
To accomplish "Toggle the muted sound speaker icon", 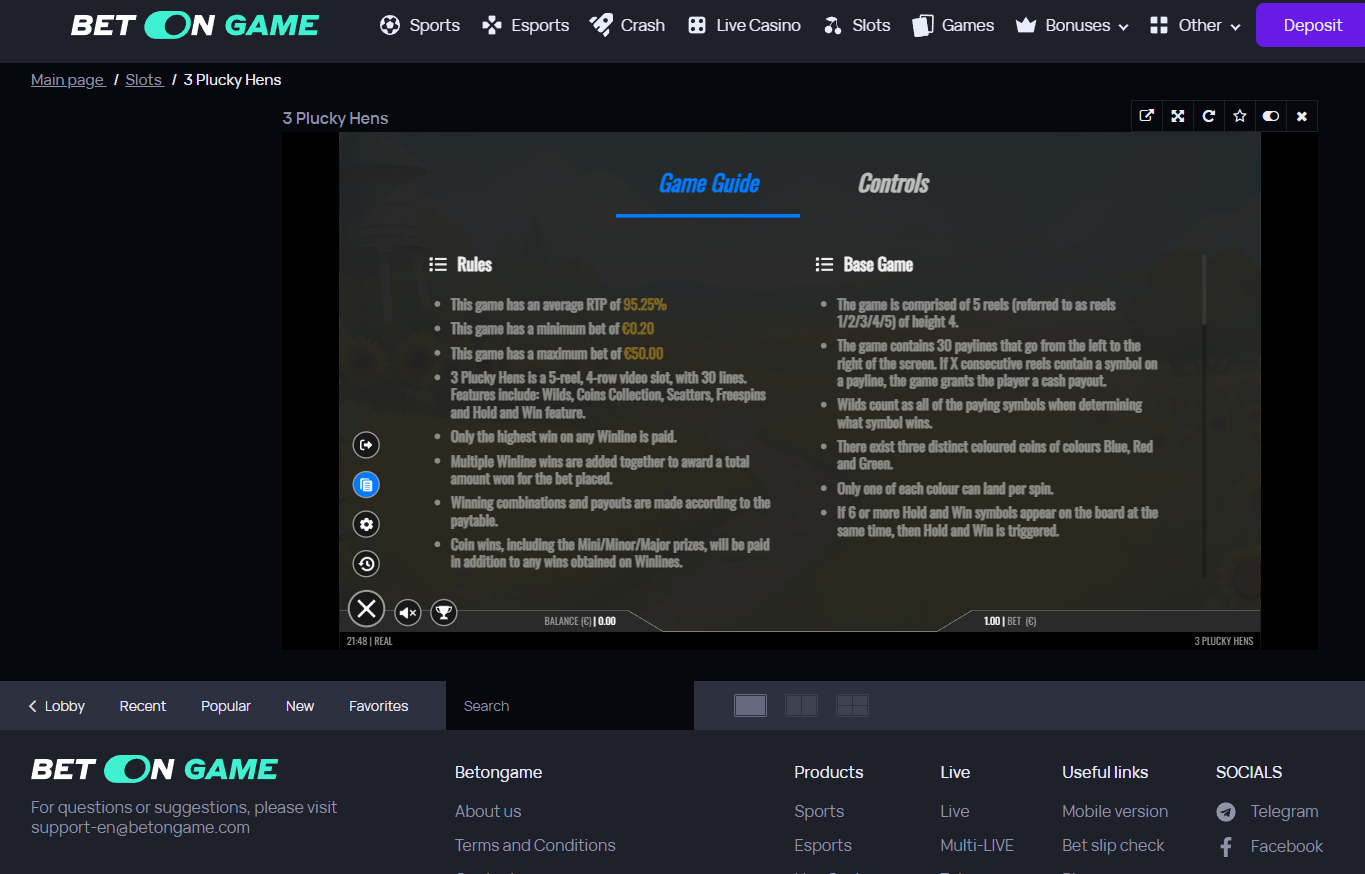I will (x=408, y=613).
